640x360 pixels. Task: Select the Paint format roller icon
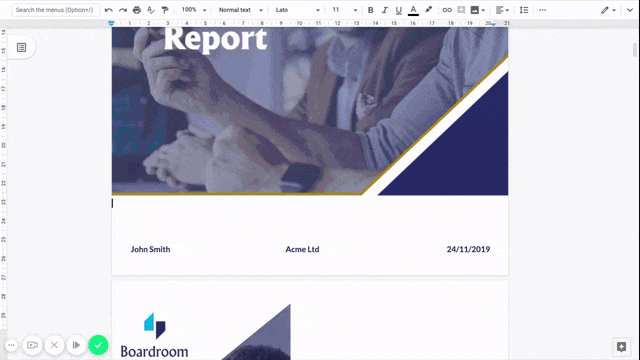(165, 10)
